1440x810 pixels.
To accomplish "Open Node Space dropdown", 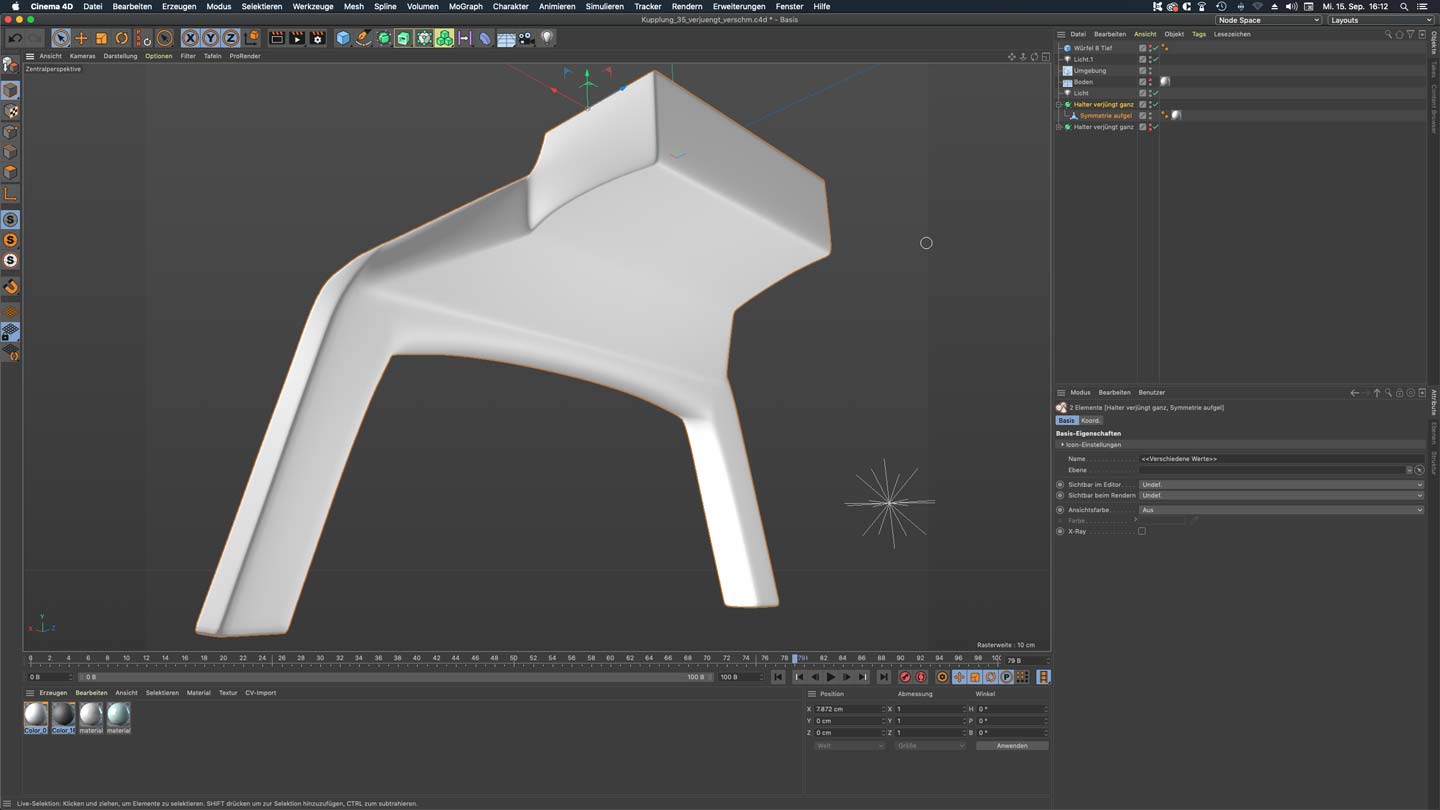I will (x=1268, y=20).
